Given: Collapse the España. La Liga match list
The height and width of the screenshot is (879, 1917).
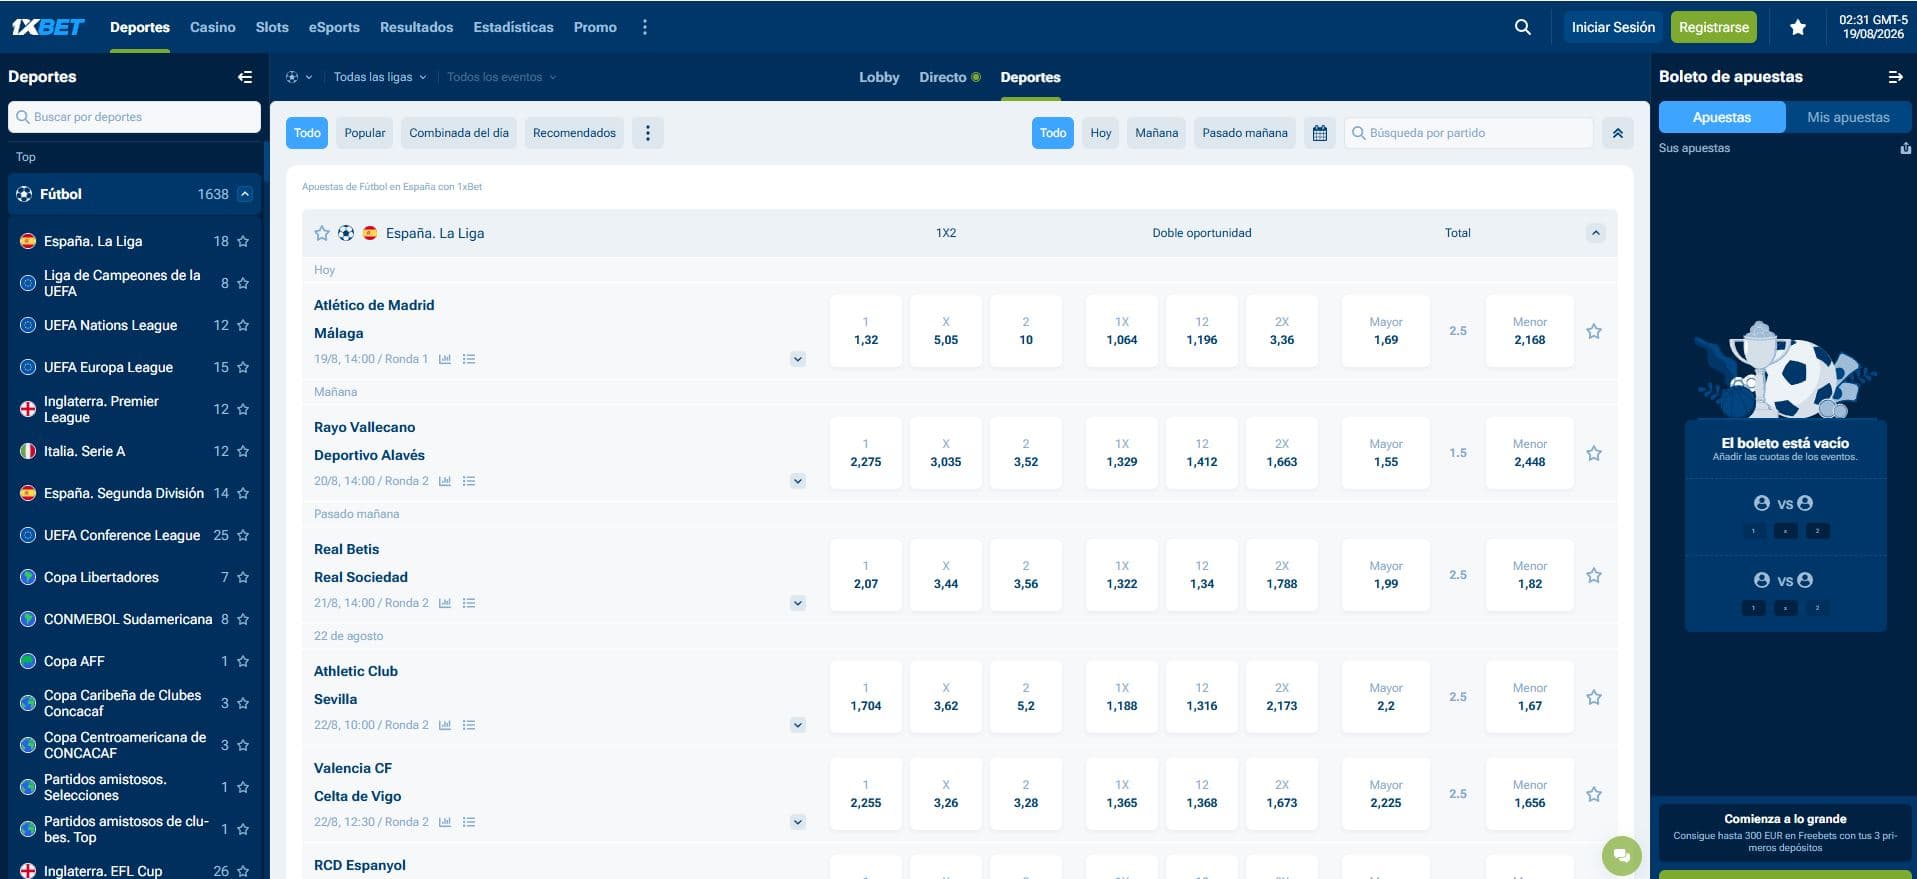Looking at the screenshot, I should pyautogui.click(x=1595, y=233).
